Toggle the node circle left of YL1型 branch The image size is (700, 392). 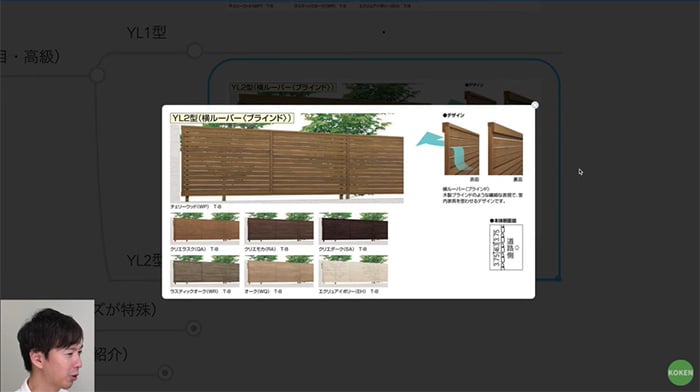click(x=97, y=75)
